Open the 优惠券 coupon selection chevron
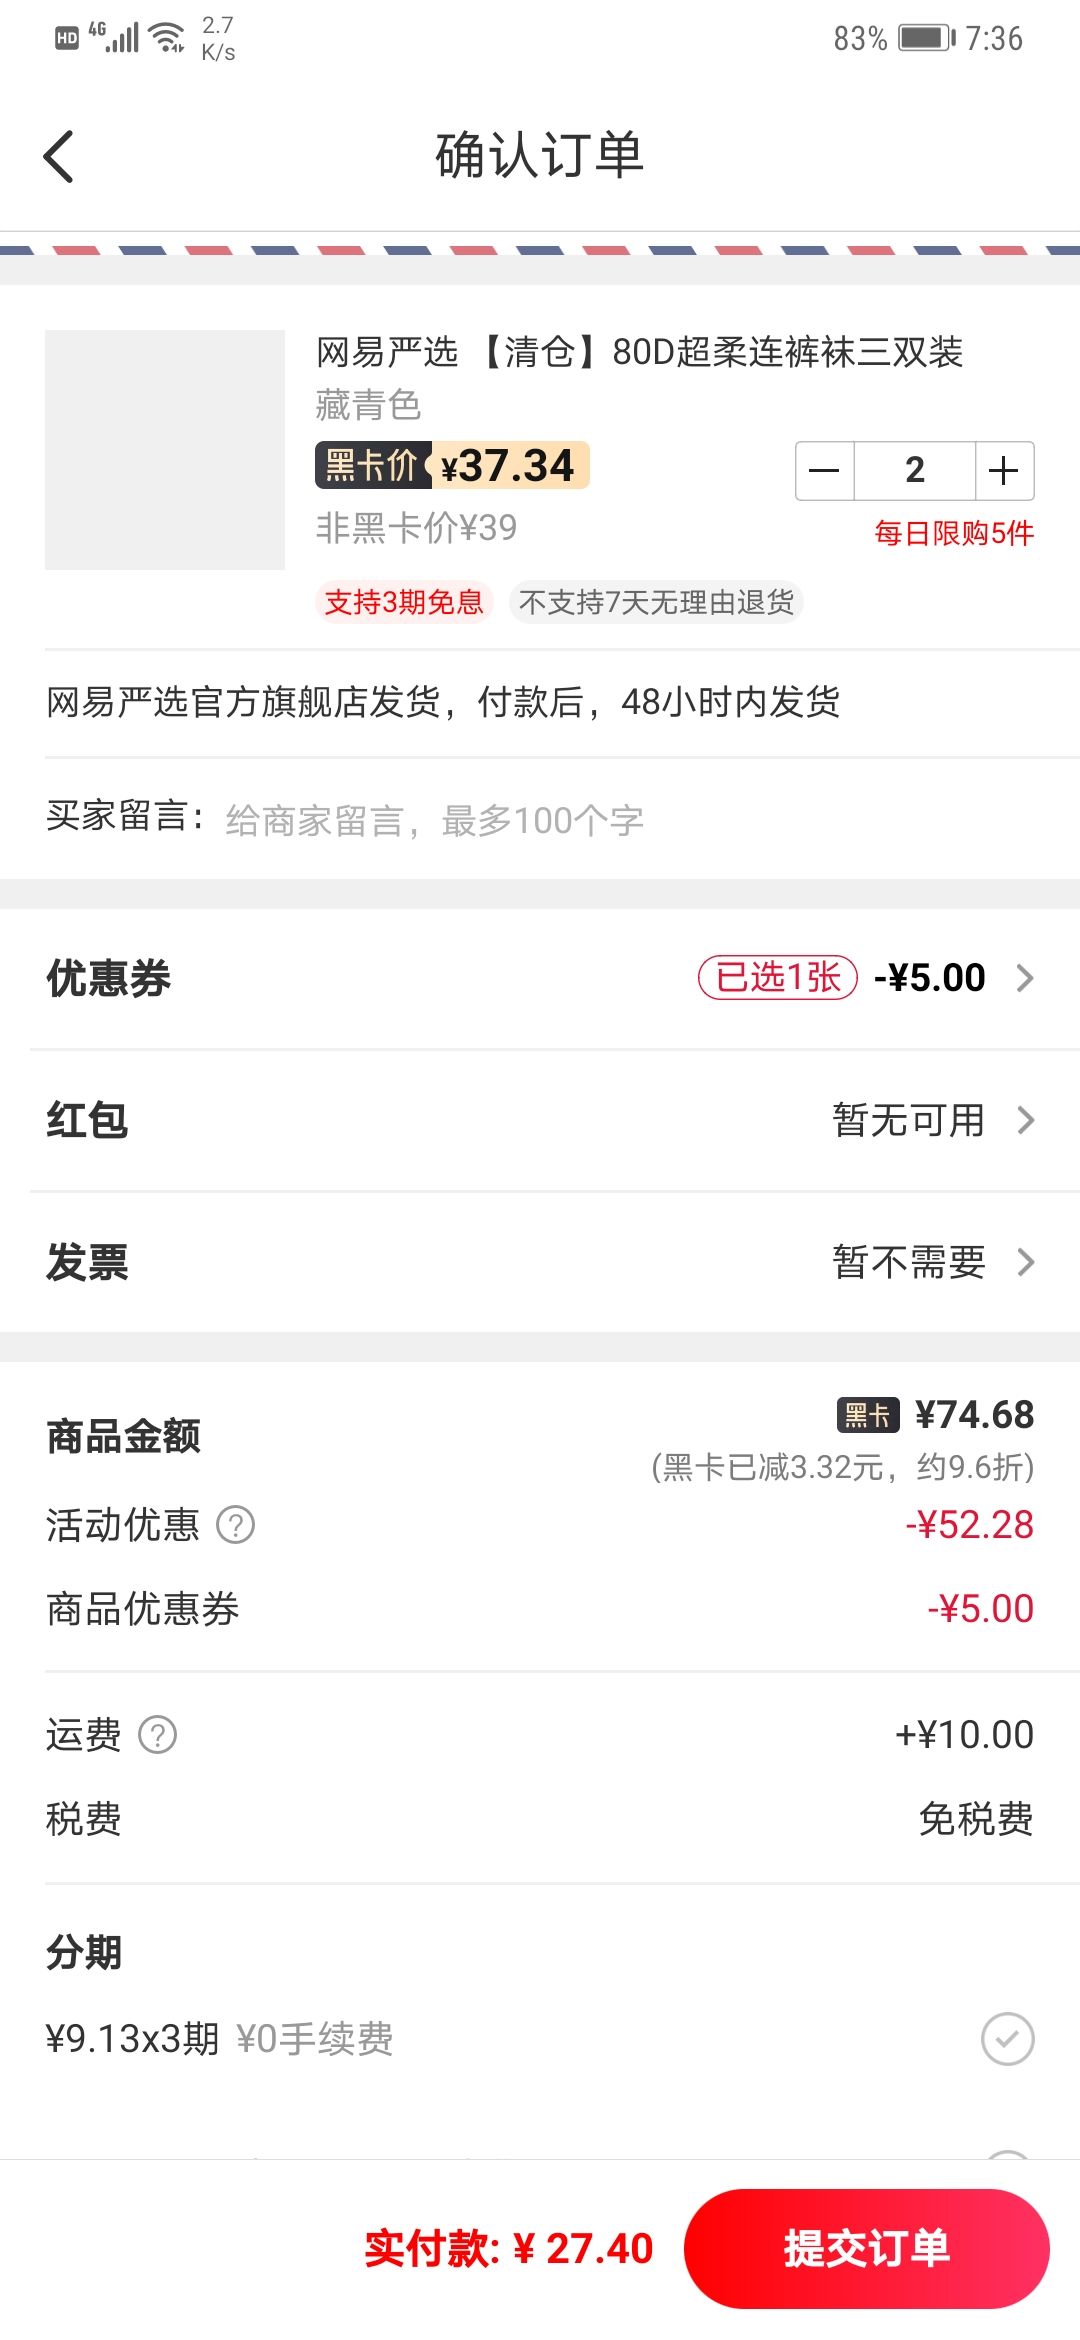 point(1025,978)
